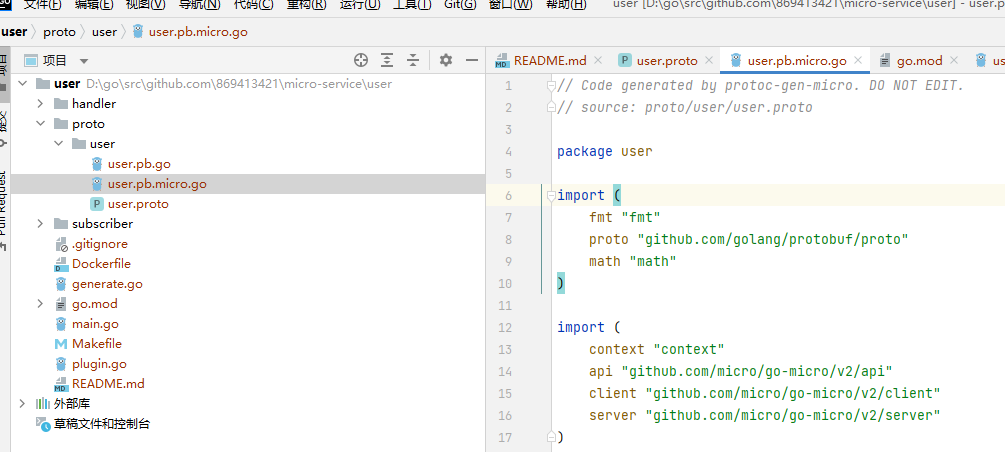Click user.pb.micro.go breadcrumb in navigation bar
Viewport: 1005px width, 452px height.
point(198,32)
